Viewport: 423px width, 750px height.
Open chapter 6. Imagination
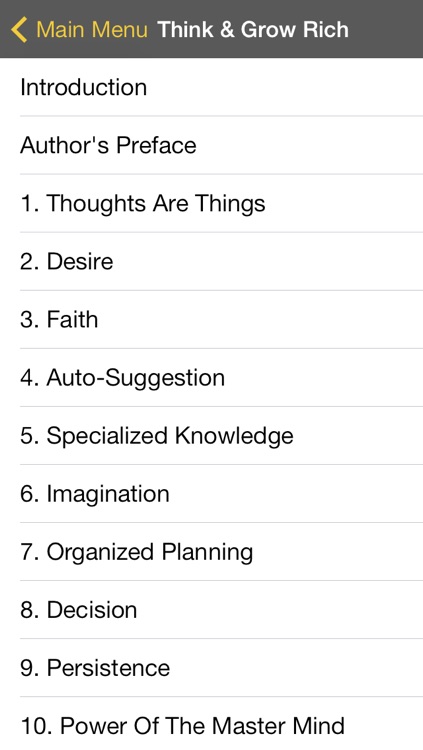(x=212, y=494)
